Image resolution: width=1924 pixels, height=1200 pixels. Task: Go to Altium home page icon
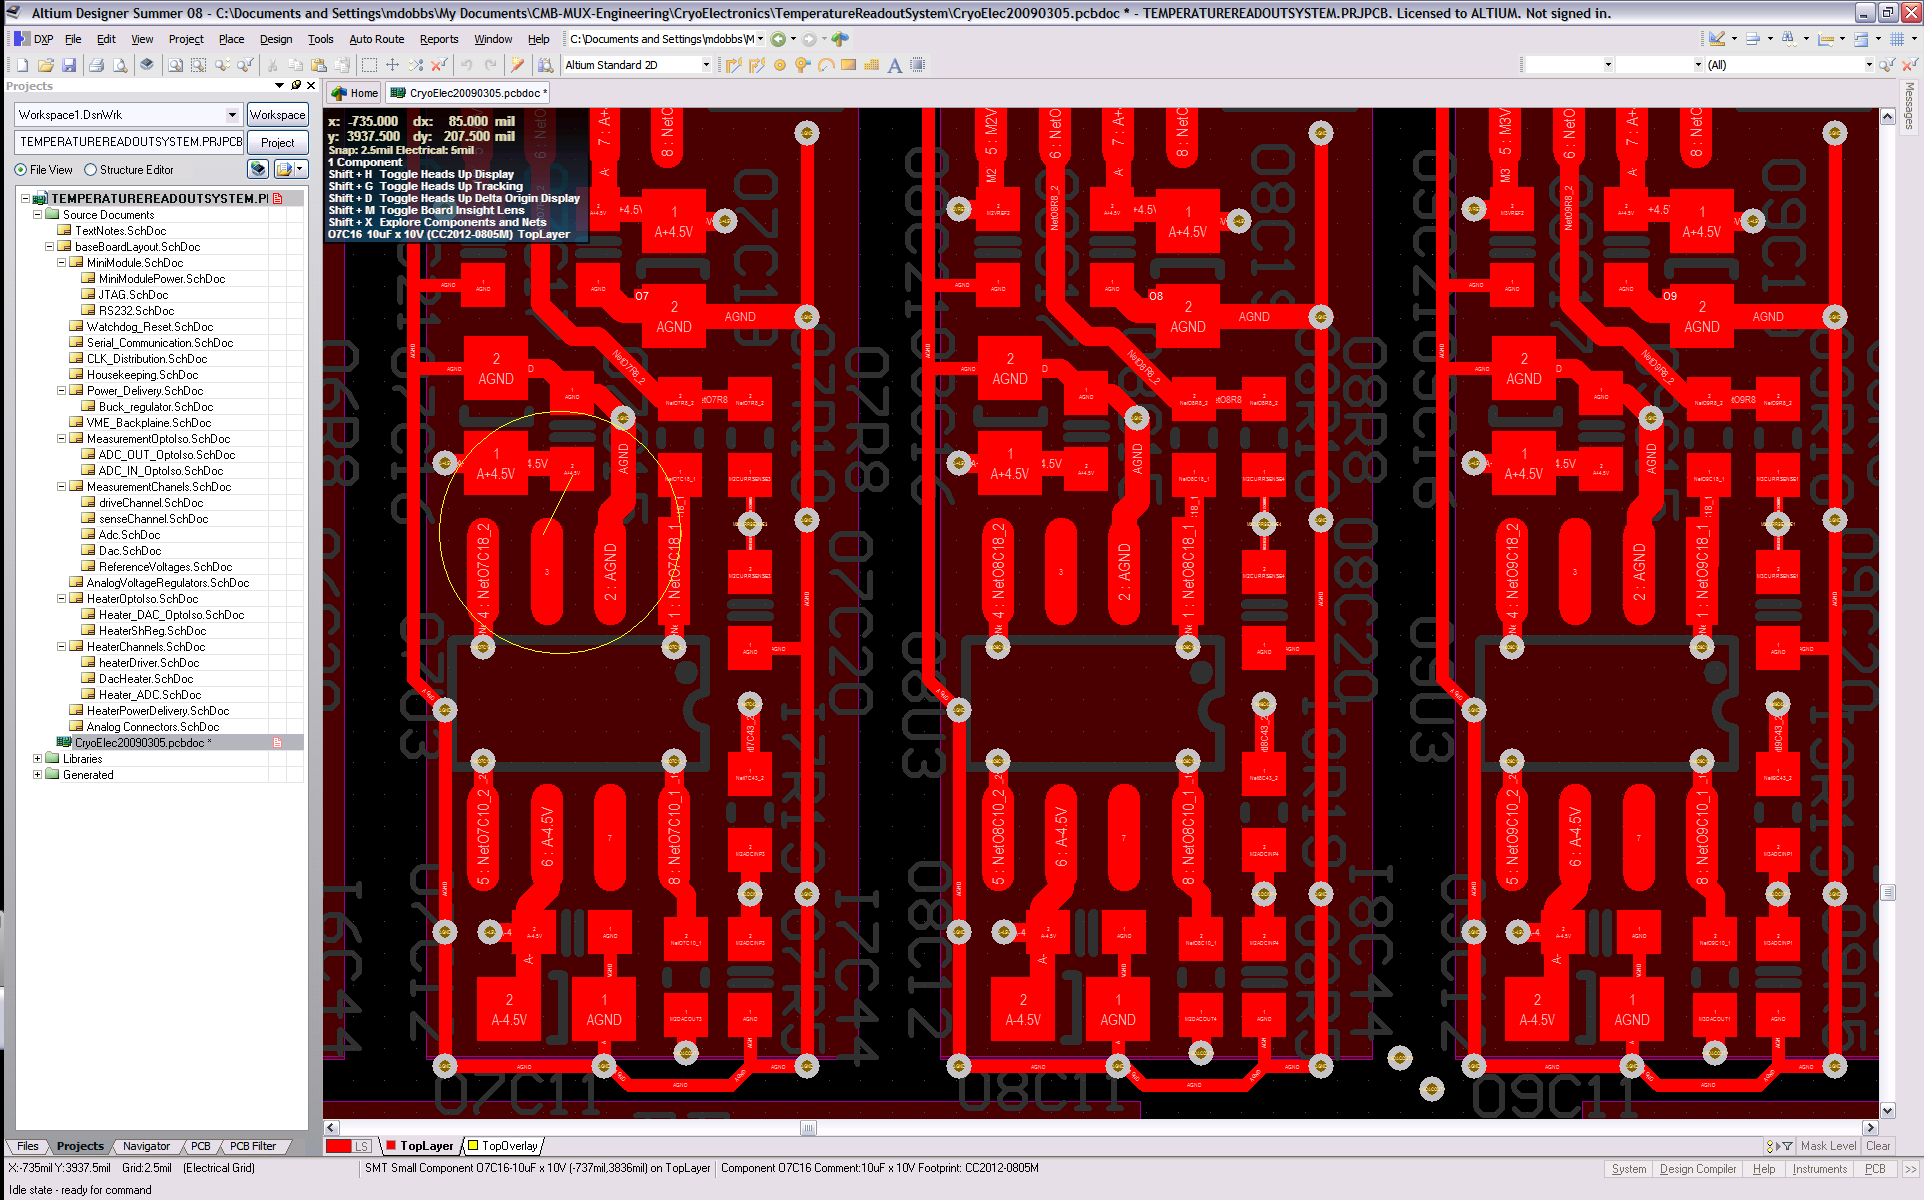click(840, 39)
